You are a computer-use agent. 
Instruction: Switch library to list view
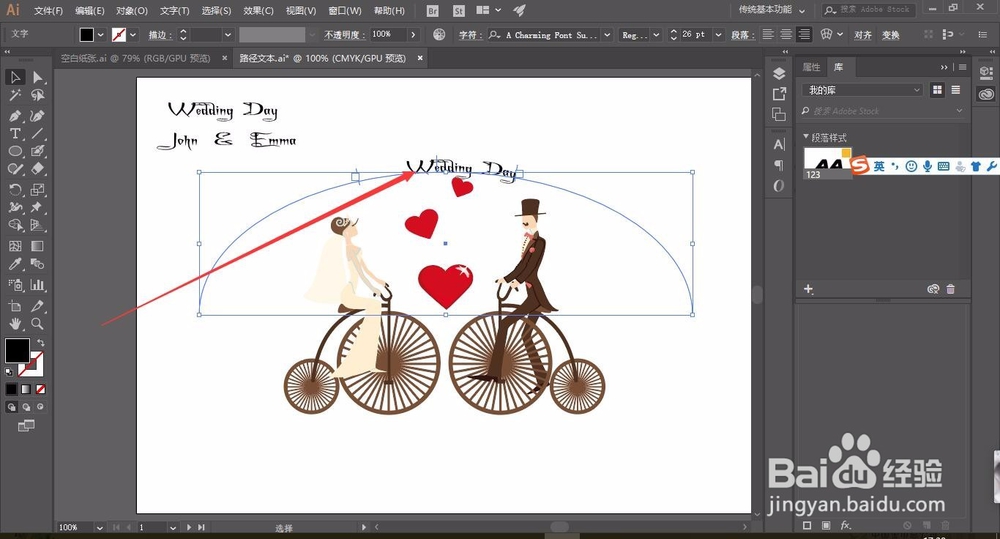click(x=955, y=90)
